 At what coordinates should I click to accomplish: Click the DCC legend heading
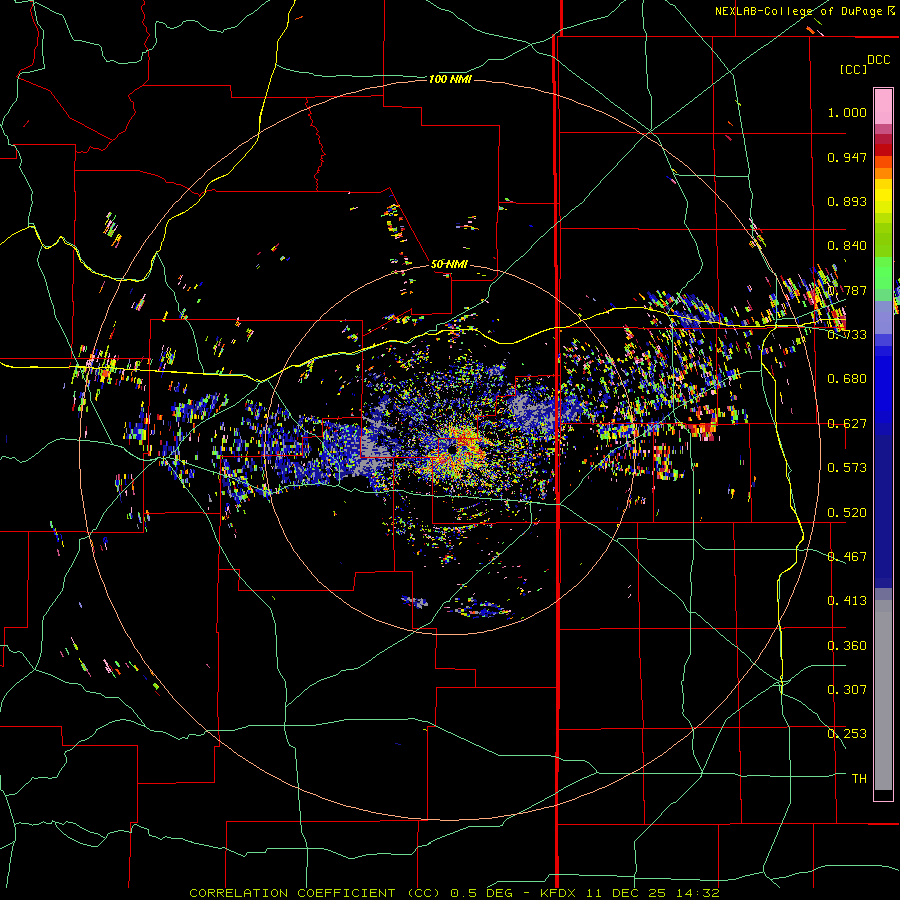coord(879,60)
